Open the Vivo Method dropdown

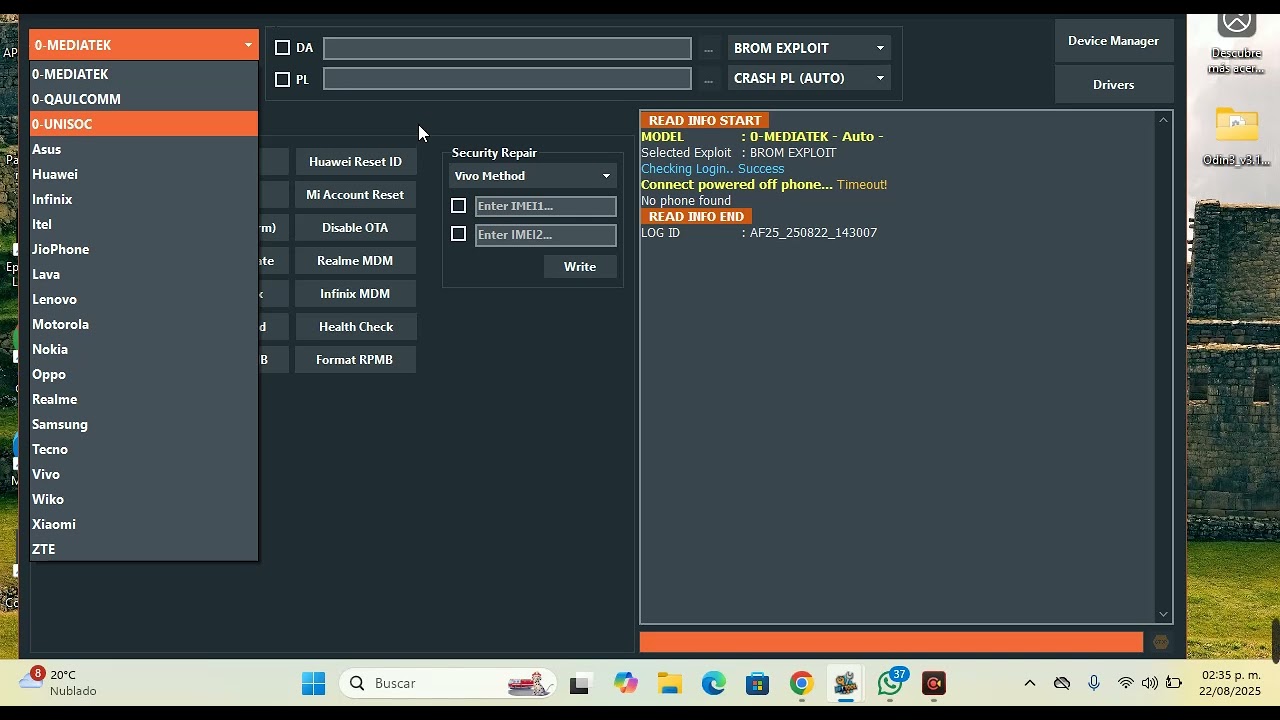coord(532,176)
